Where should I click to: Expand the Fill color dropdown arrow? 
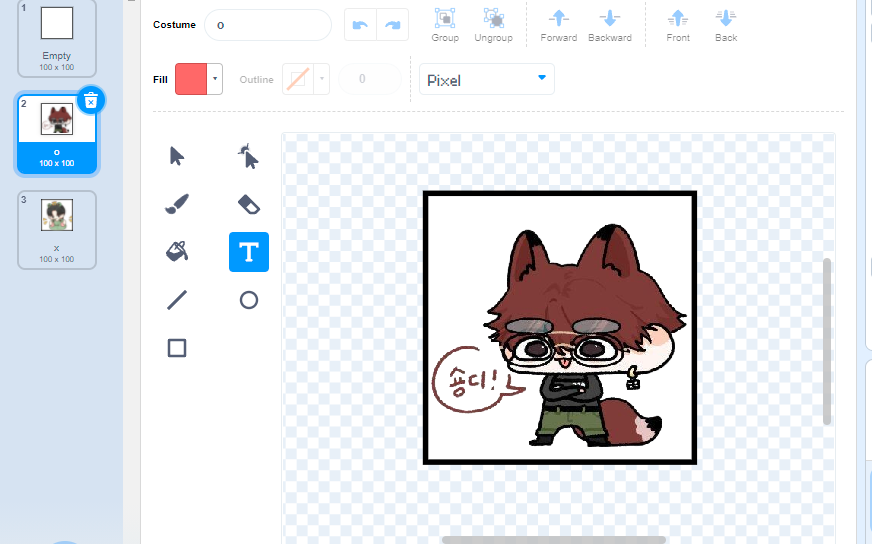click(x=215, y=79)
